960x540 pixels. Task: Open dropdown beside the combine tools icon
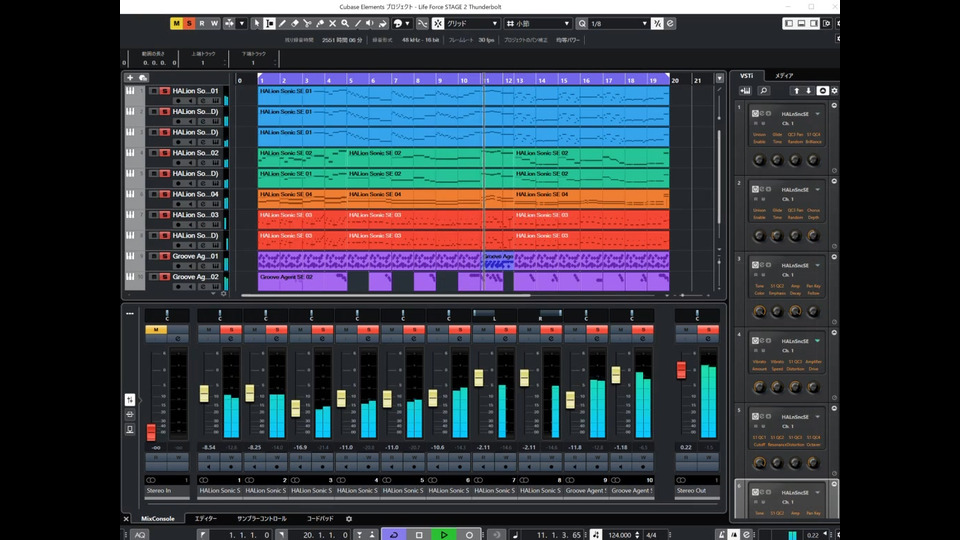point(242,23)
